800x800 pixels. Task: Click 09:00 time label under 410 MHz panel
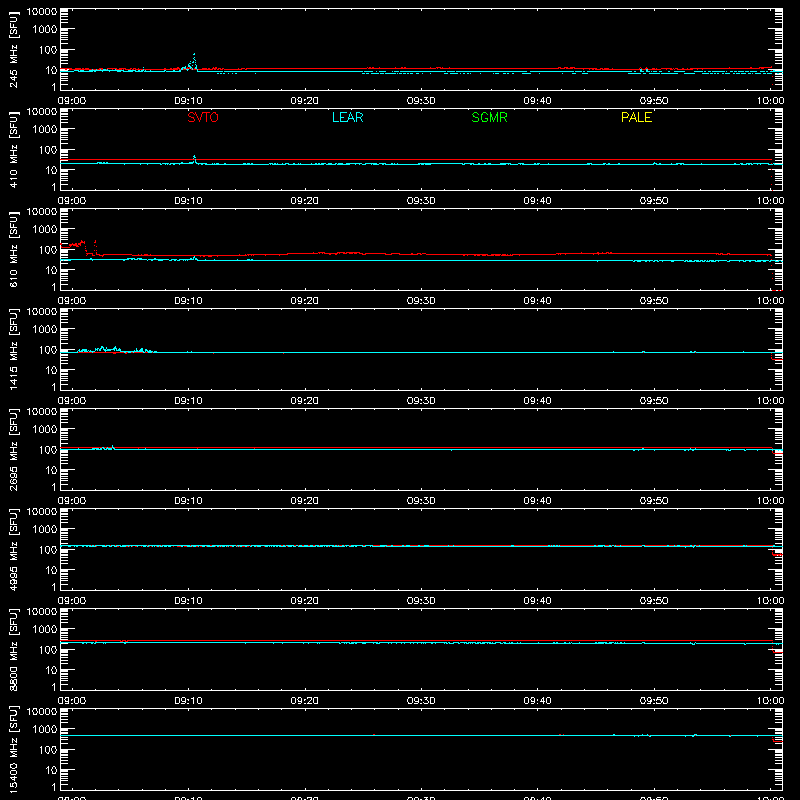pos(71,201)
